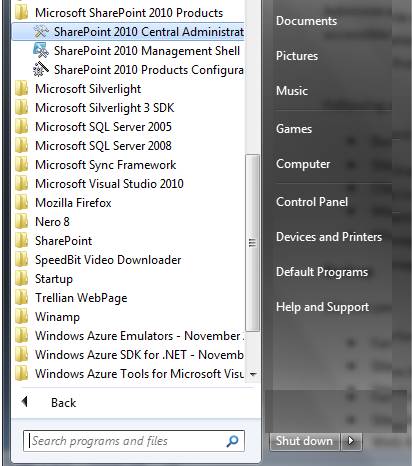Click the Shut down button
Screen dimensions: 412x466
tap(304, 441)
